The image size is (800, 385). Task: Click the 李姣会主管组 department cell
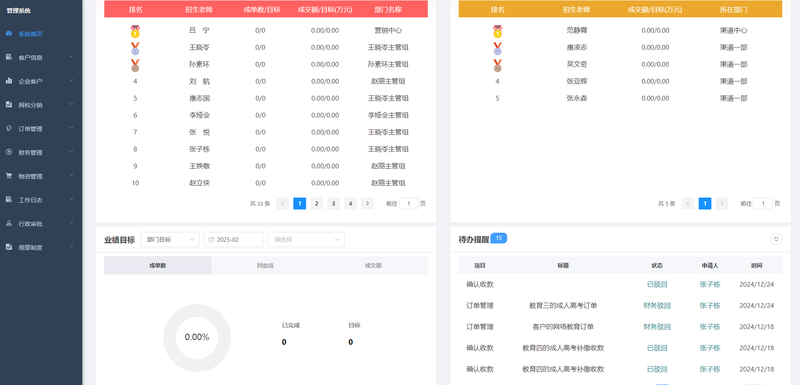(388, 115)
